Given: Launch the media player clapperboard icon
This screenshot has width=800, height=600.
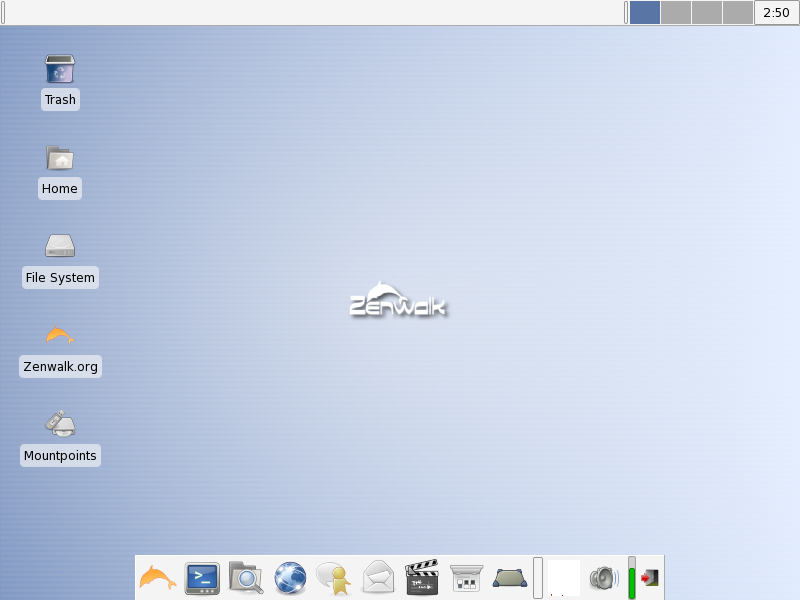Looking at the screenshot, I should pos(422,577).
